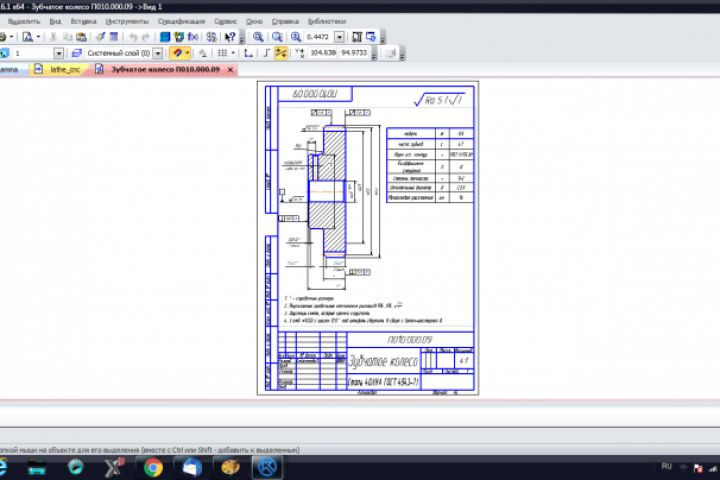Click the Paste clipboard icon
720x480 pixels.
coord(82,36)
